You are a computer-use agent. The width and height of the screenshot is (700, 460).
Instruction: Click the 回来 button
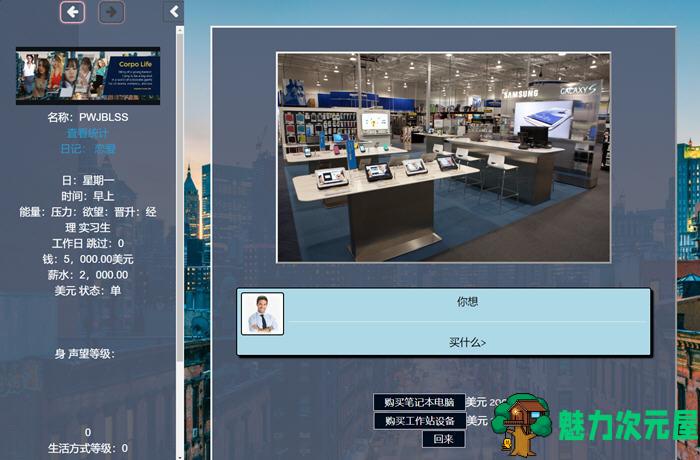[x=443, y=439]
